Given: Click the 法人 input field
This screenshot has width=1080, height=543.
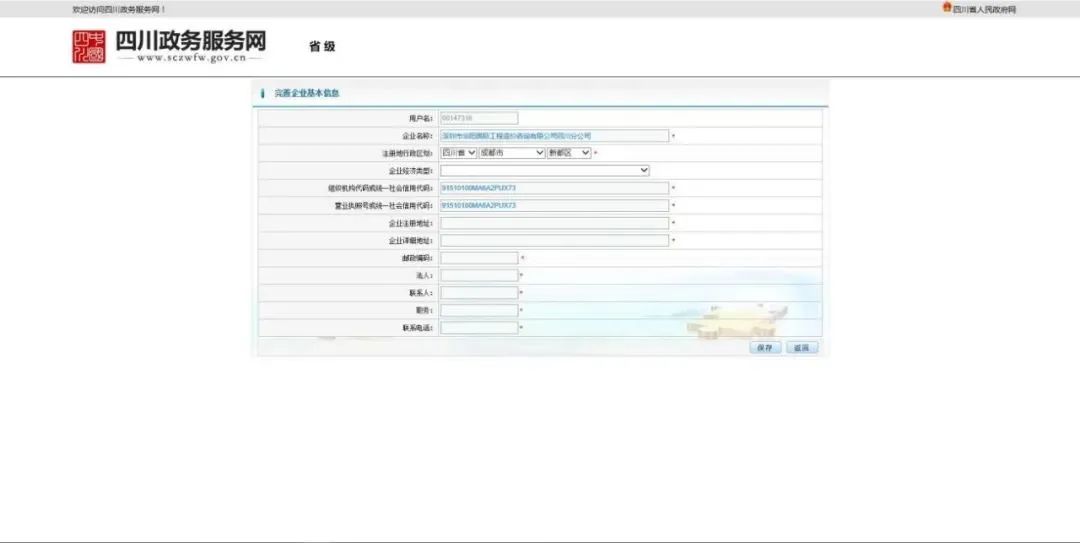Looking at the screenshot, I should pyautogui.click(x=479, y=275).
